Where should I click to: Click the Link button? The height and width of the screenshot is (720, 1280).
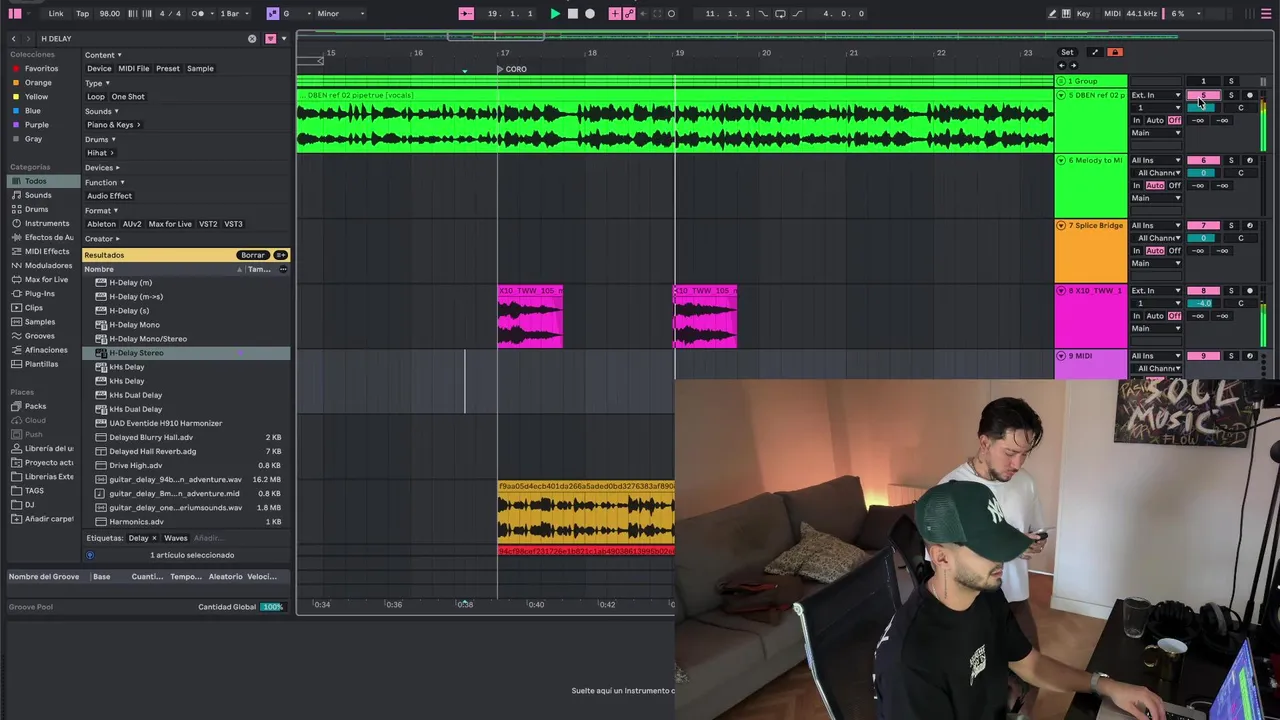(56, 13)
